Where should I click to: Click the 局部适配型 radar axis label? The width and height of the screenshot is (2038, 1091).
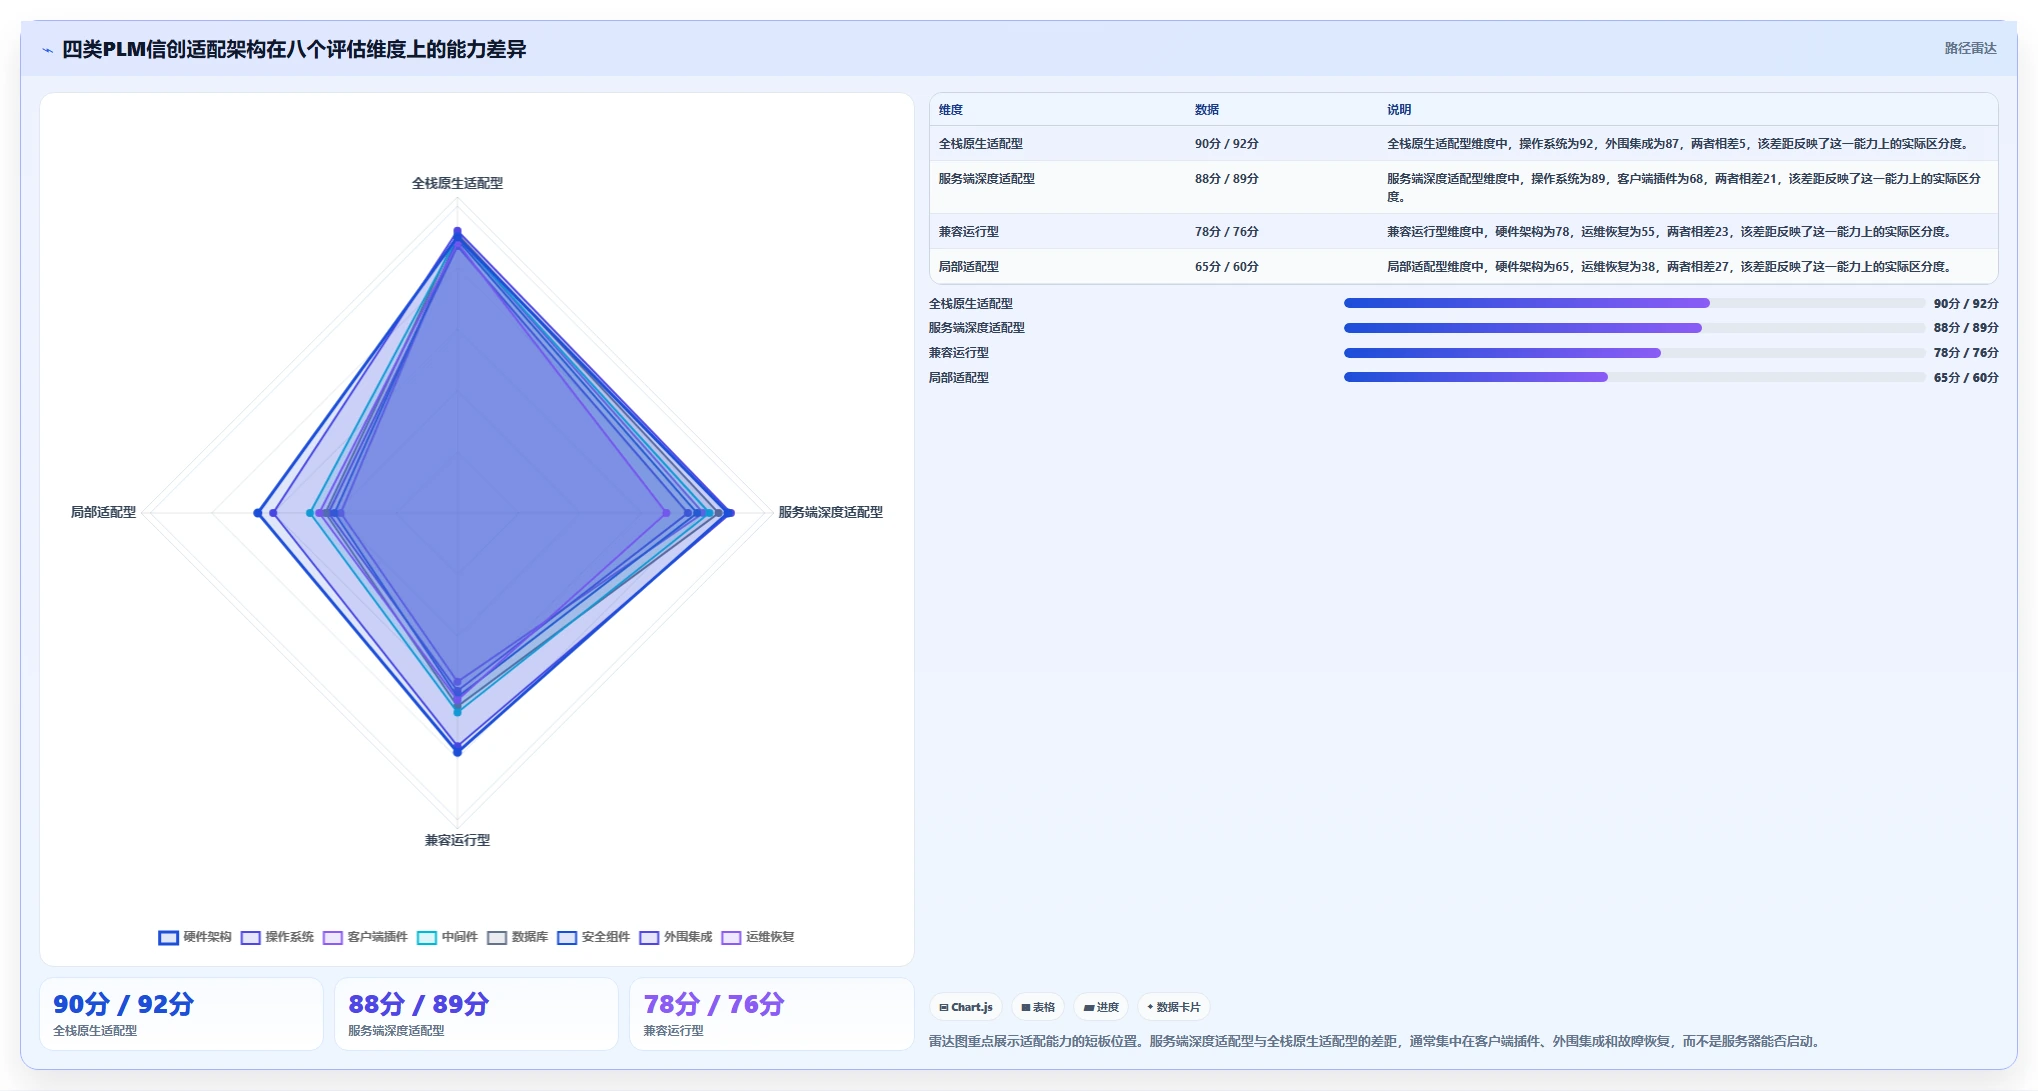click(103, 512)
